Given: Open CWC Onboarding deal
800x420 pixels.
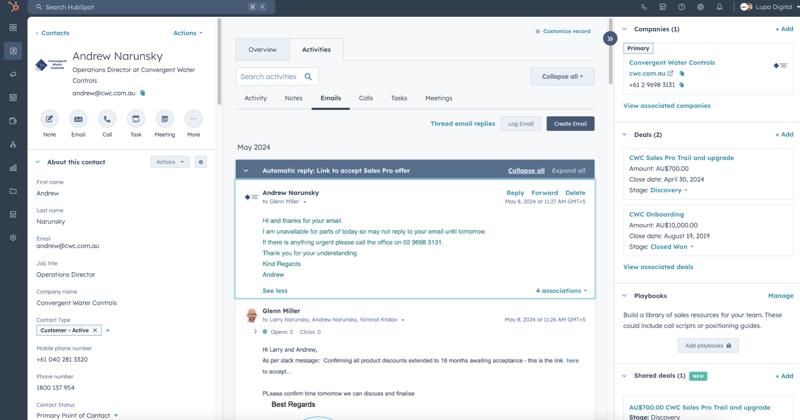Looking at the screenshot, I should [x=656, y=214].
